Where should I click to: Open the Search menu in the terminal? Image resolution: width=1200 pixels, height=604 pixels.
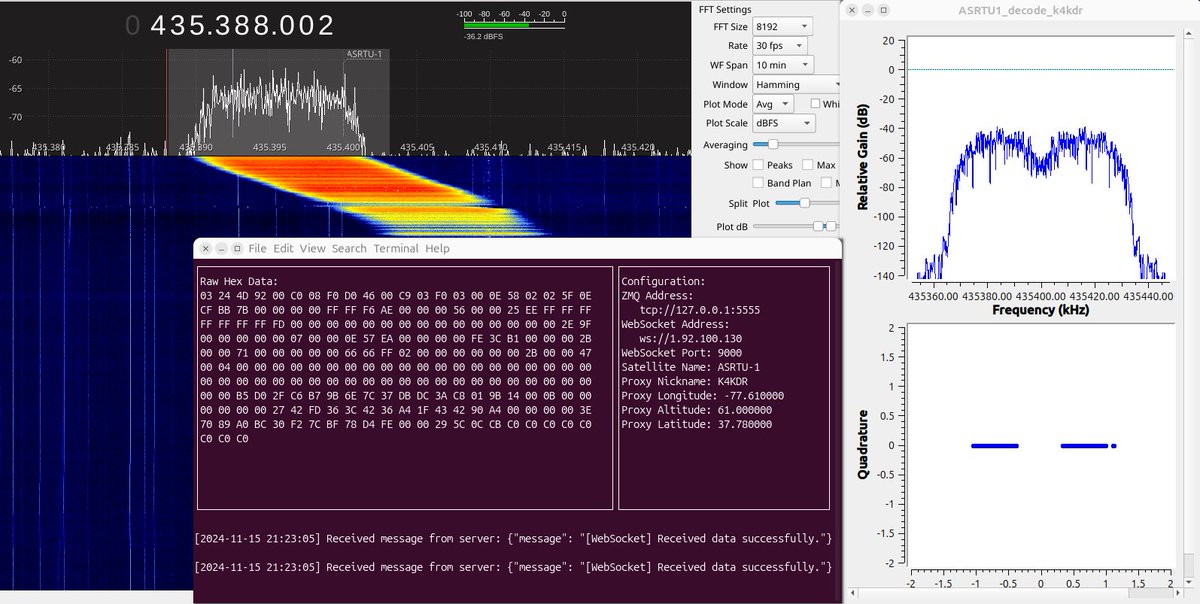tap(349, 248)
